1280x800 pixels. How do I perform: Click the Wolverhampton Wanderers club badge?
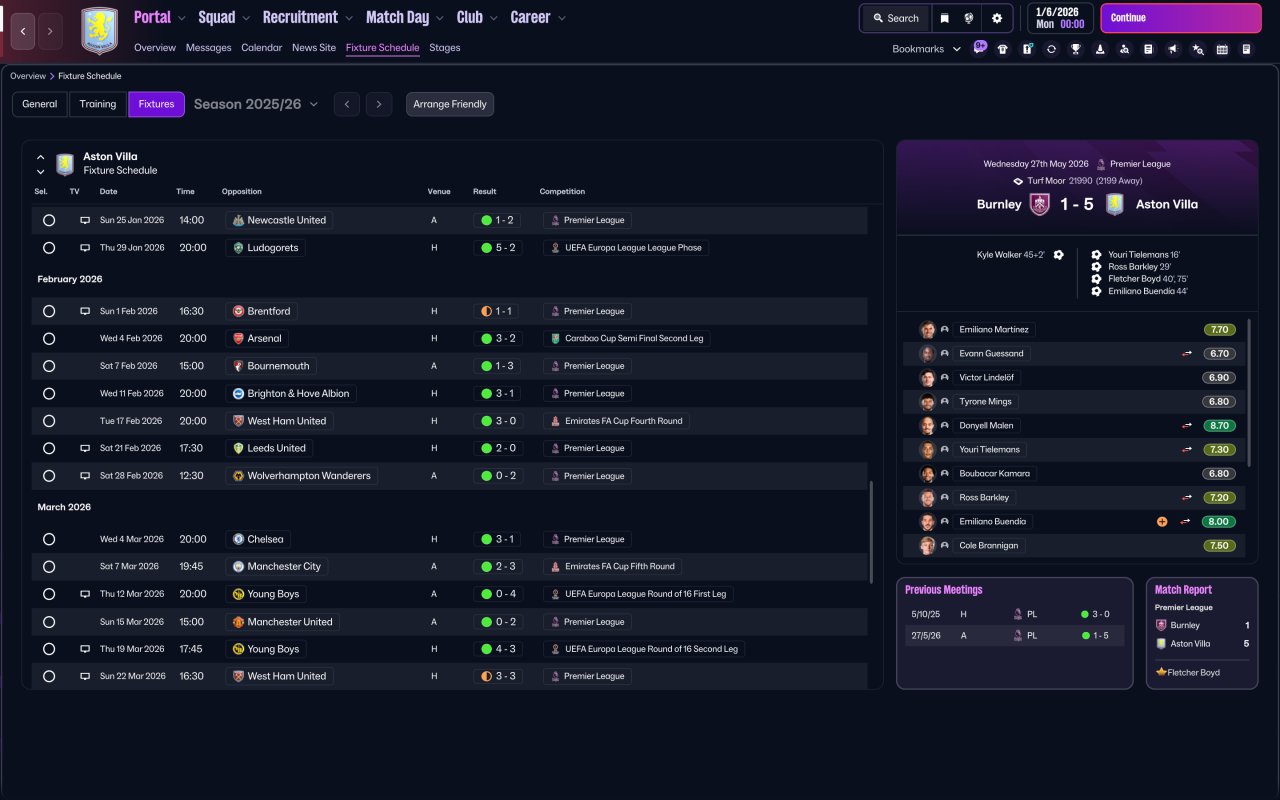coord(238,476)
